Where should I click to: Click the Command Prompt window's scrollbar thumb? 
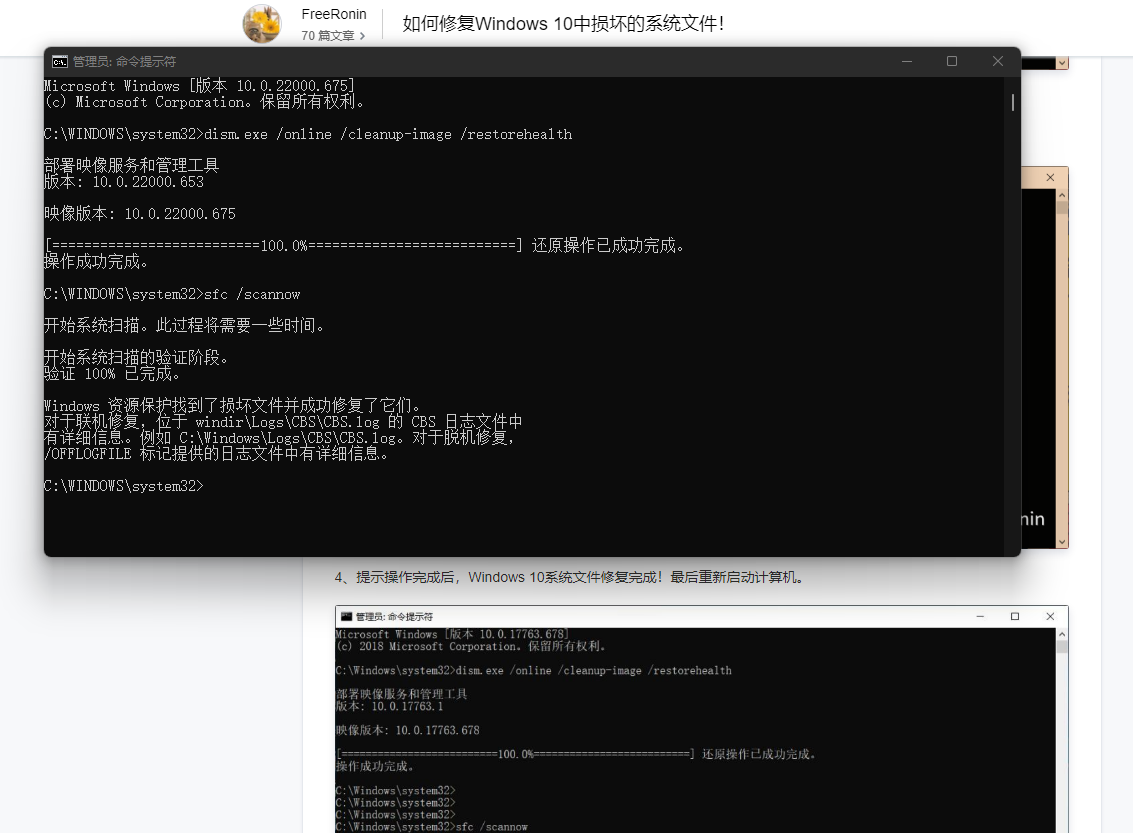click(x=1012, y=103)
